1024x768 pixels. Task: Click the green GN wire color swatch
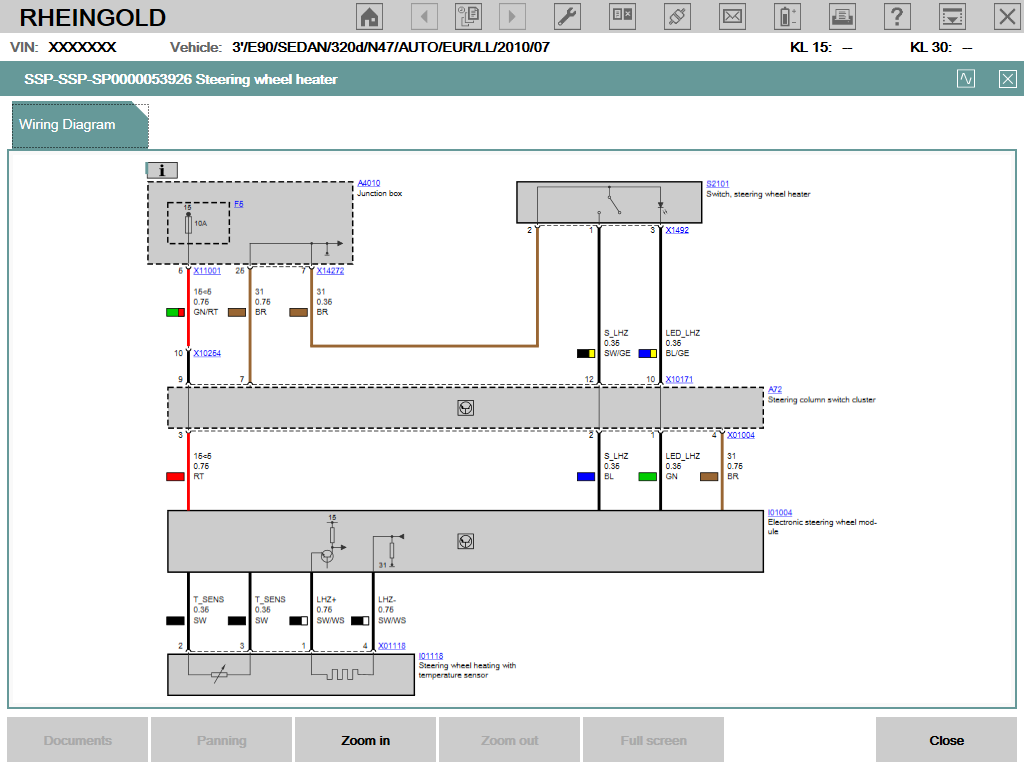(648, 477)
